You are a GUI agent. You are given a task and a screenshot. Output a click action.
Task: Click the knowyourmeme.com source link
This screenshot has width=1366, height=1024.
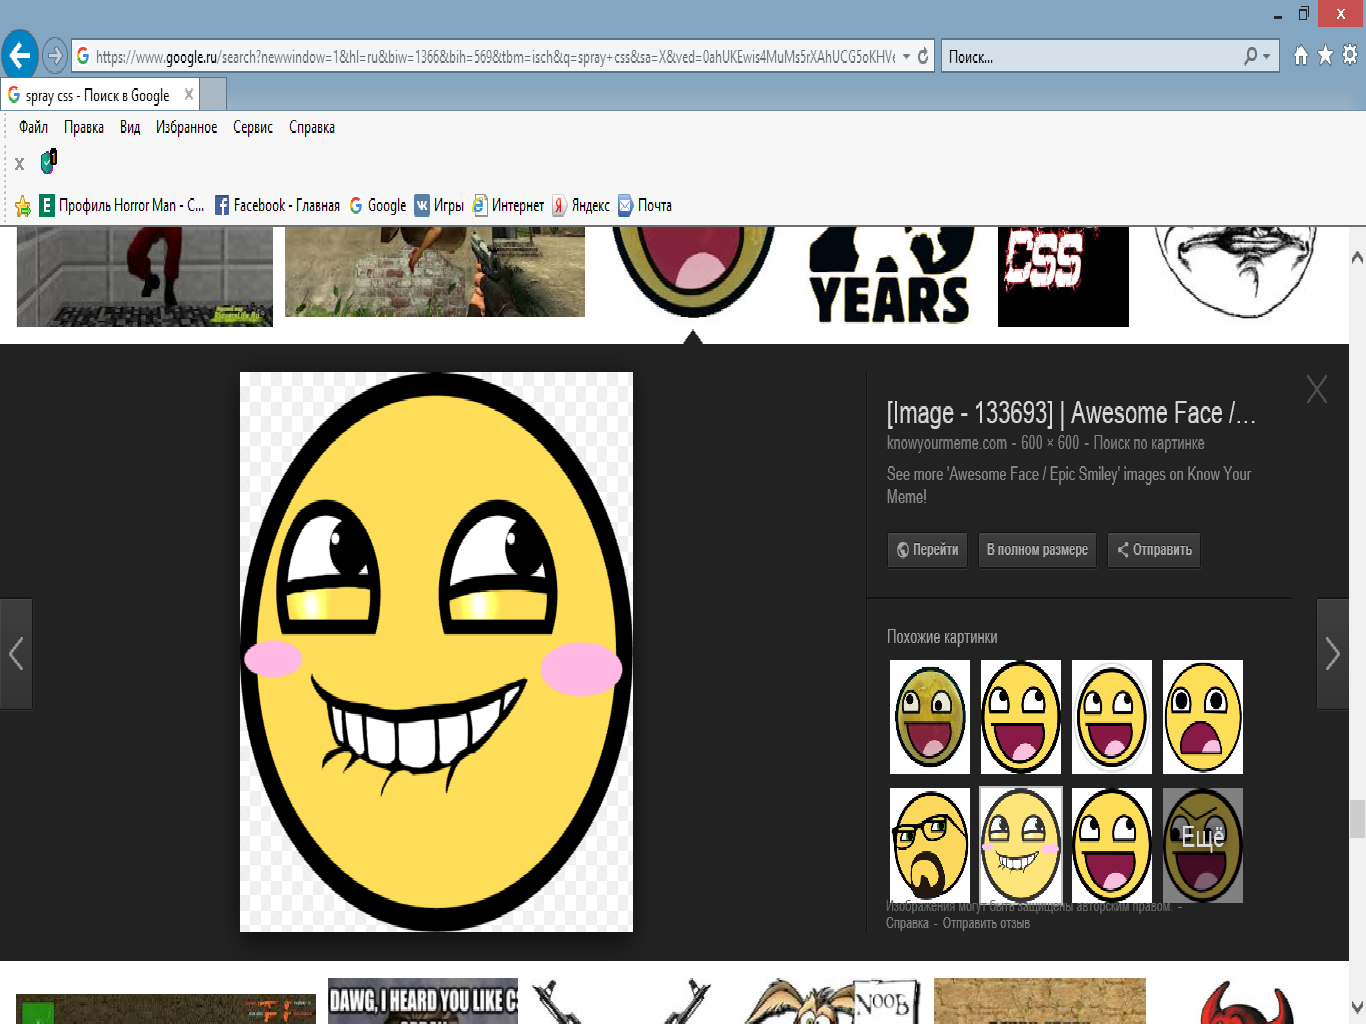(947, 443)
